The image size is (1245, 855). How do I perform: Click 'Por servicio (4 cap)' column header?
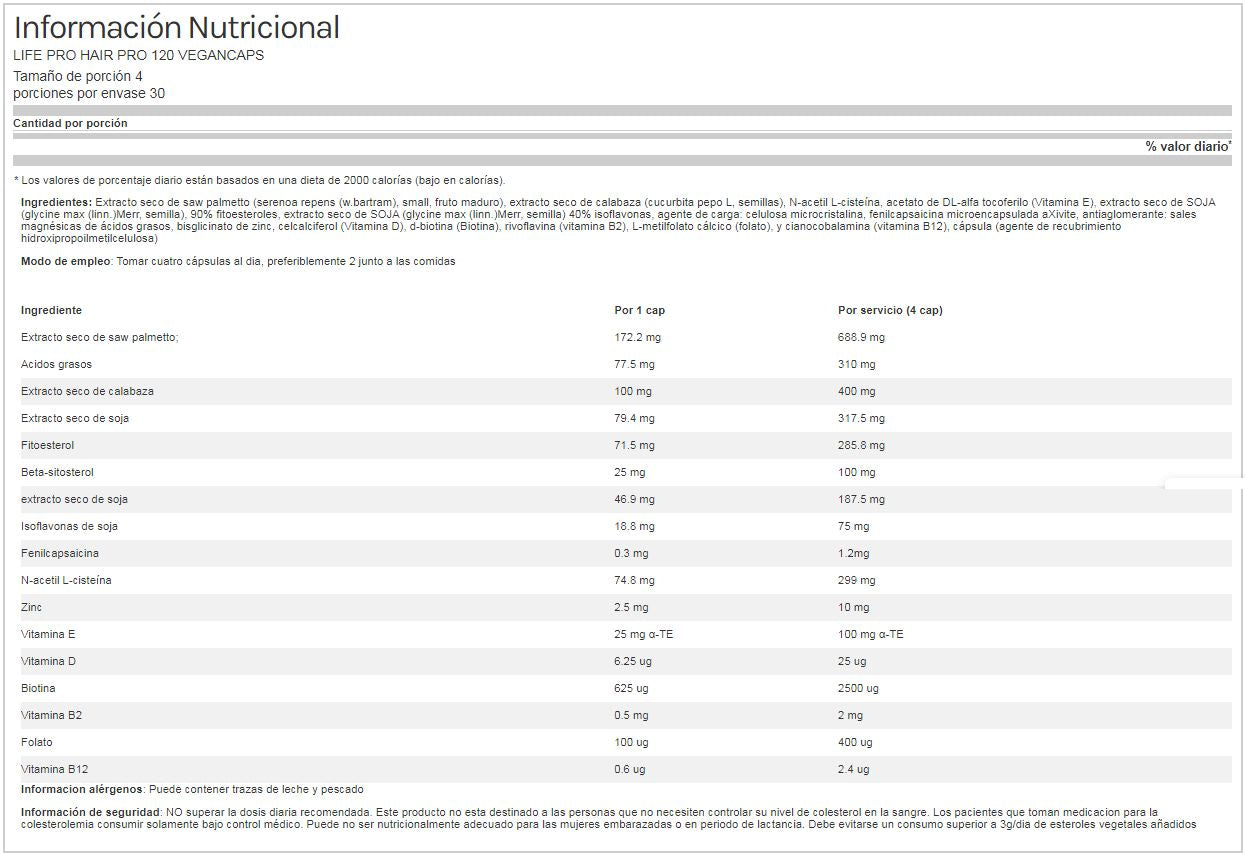[890, 310]
